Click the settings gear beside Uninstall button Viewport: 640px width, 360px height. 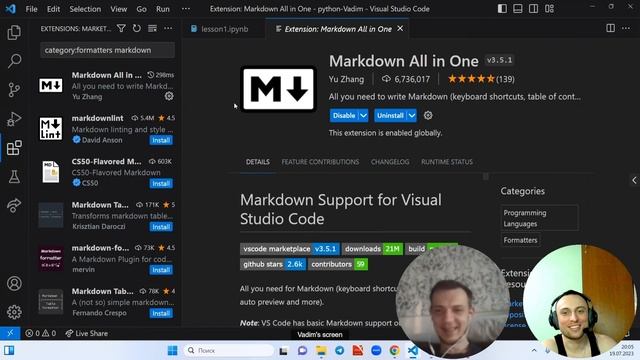click(428, 116)
